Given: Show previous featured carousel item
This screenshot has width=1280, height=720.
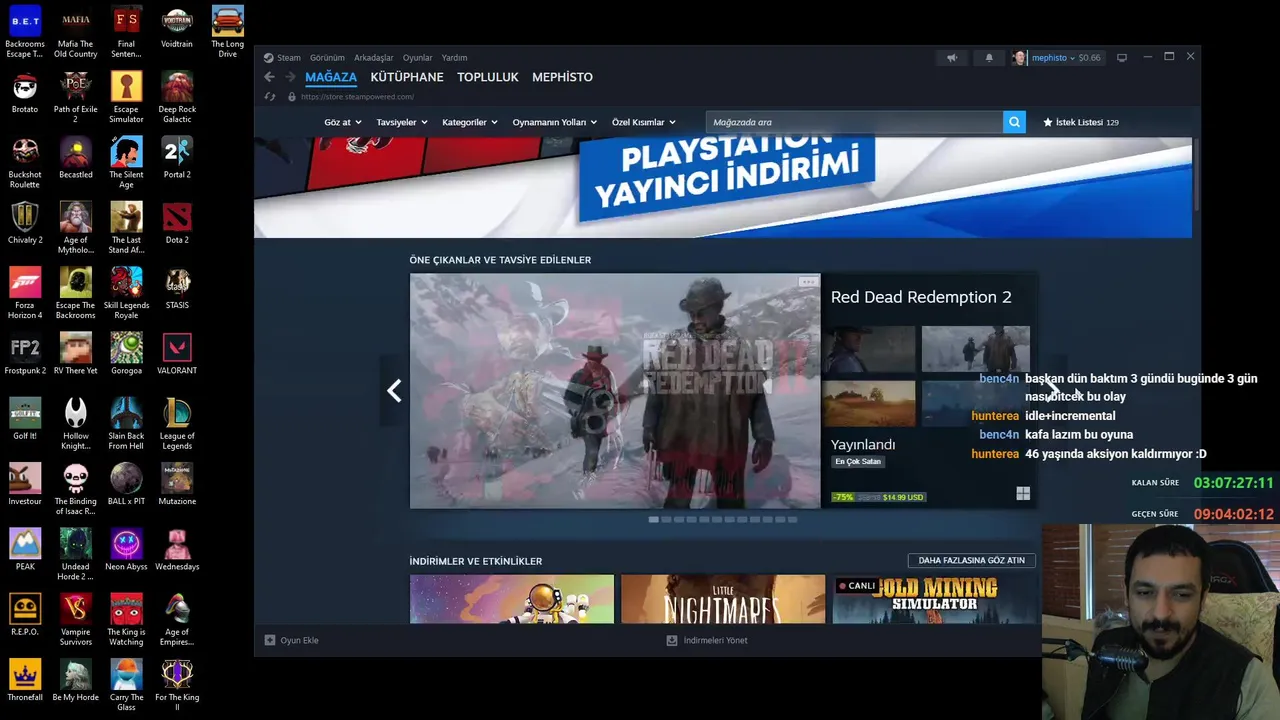Looking at the screenshot, I should [x=394, y=391].
